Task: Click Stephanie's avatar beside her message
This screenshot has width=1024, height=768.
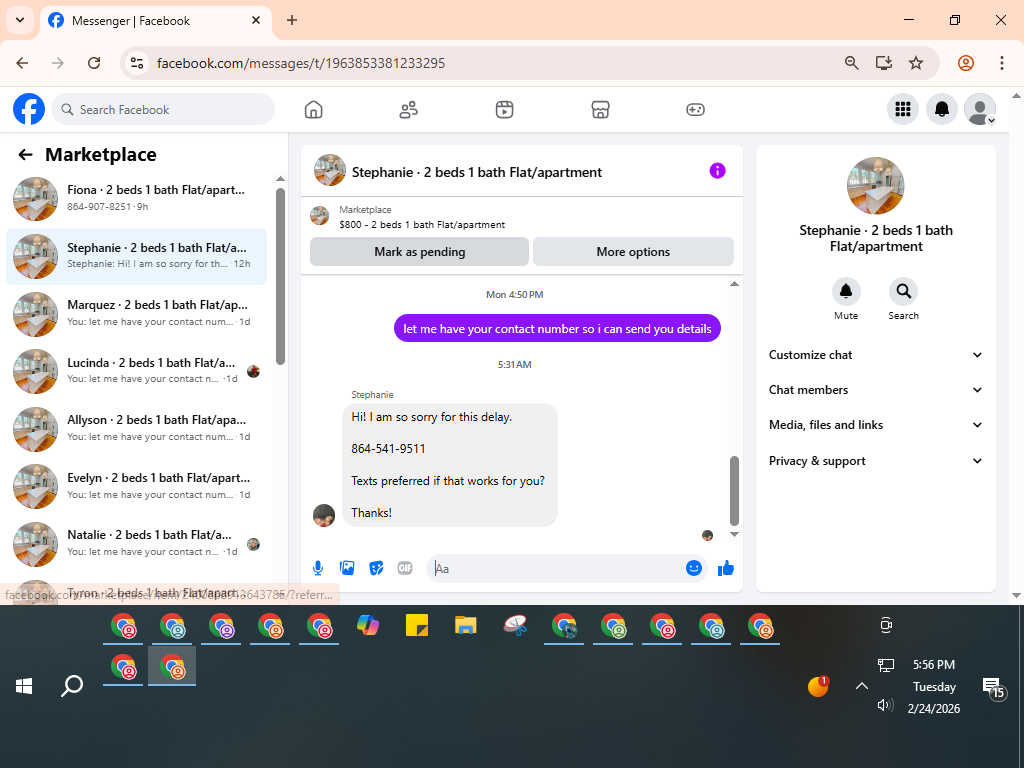Action: point(324,515)
